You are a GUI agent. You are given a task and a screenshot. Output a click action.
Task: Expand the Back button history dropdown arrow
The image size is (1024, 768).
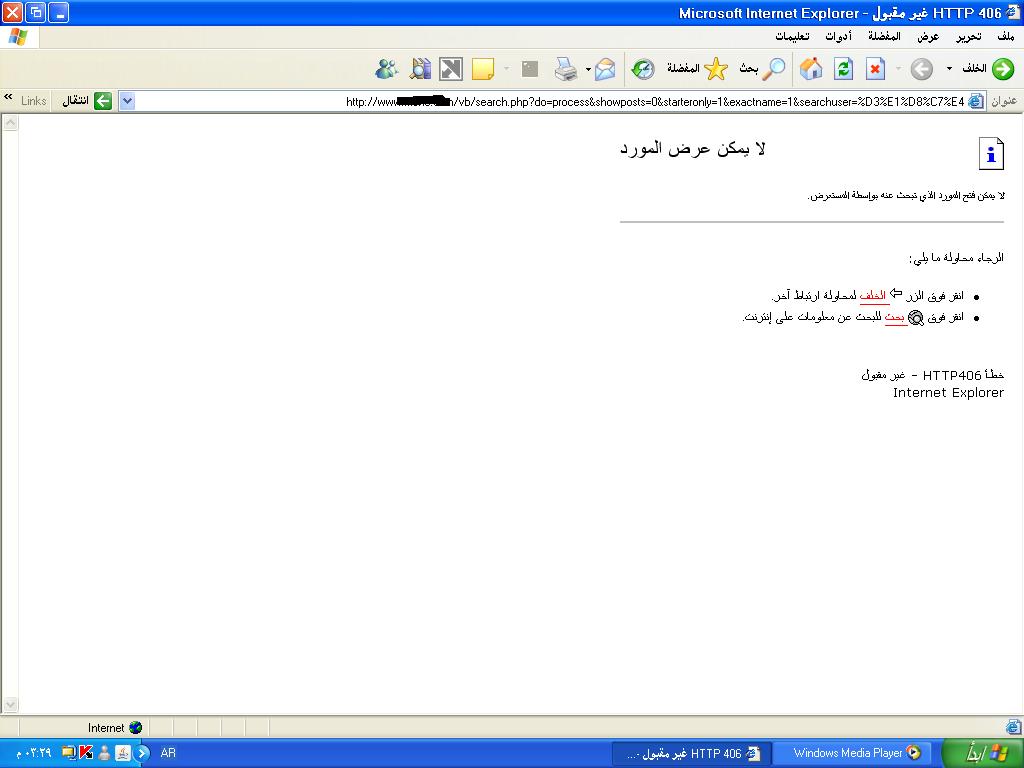coord(949,69)
